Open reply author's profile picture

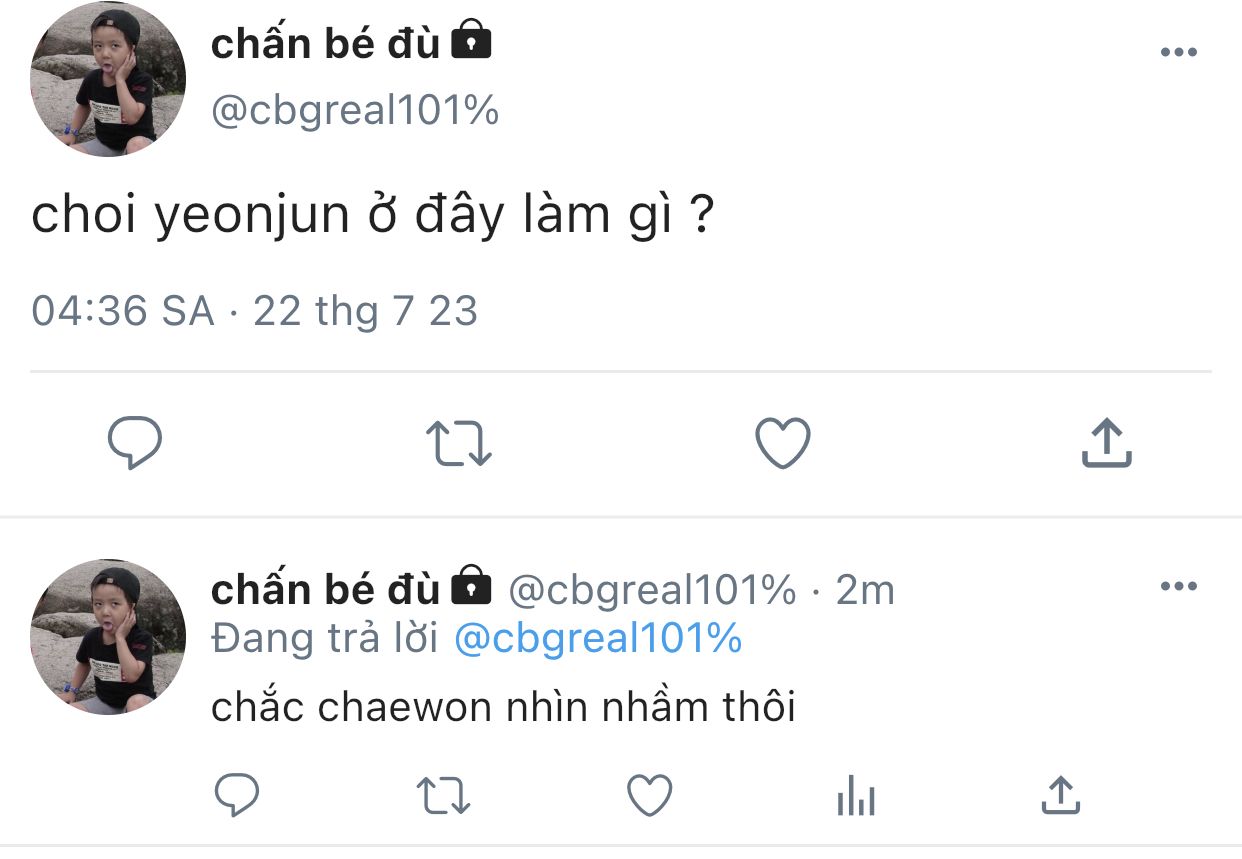point(108,637)
